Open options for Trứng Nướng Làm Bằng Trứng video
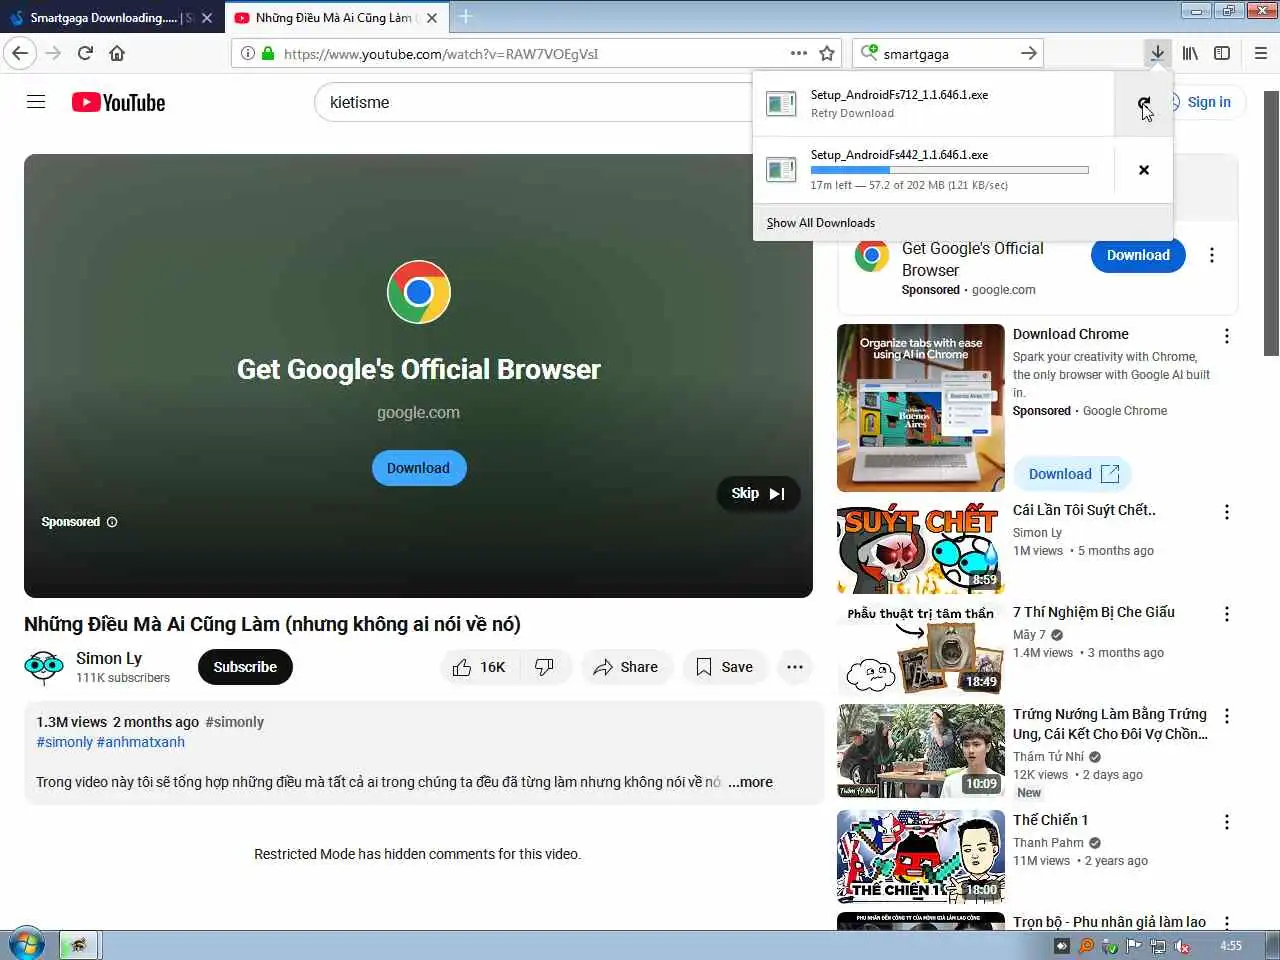1280x960 pixels. [x=1227, y=716]
